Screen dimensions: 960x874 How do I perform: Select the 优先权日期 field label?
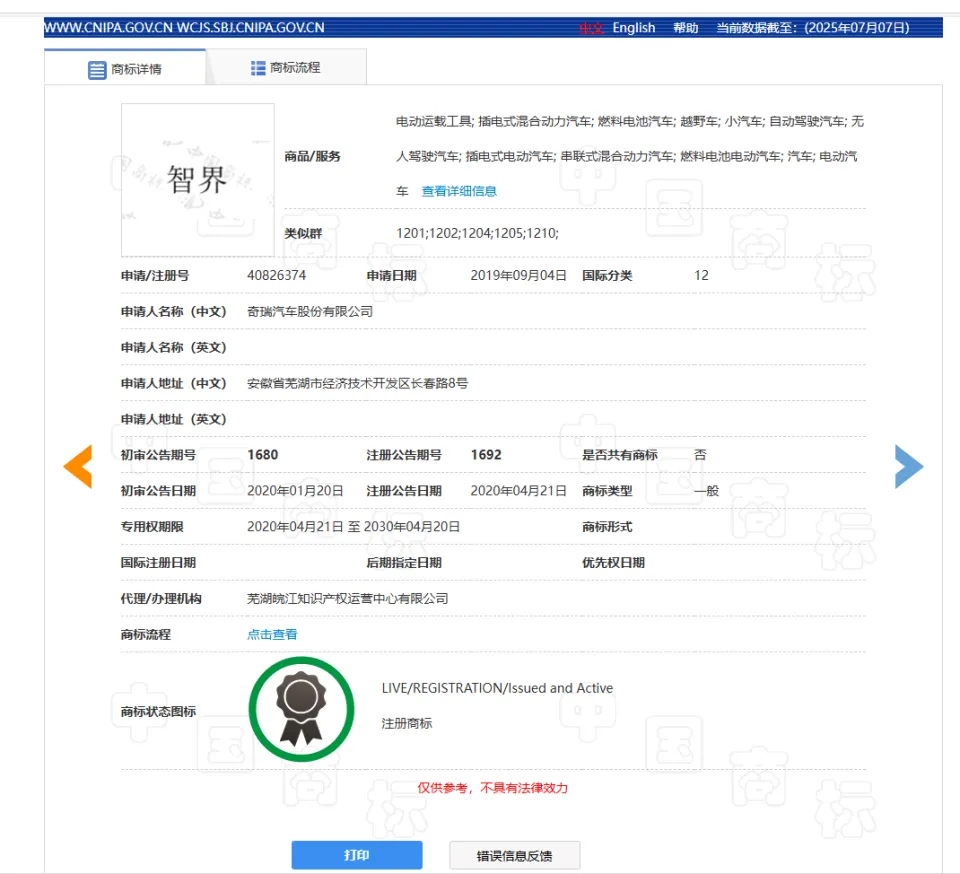coord(613,562)
